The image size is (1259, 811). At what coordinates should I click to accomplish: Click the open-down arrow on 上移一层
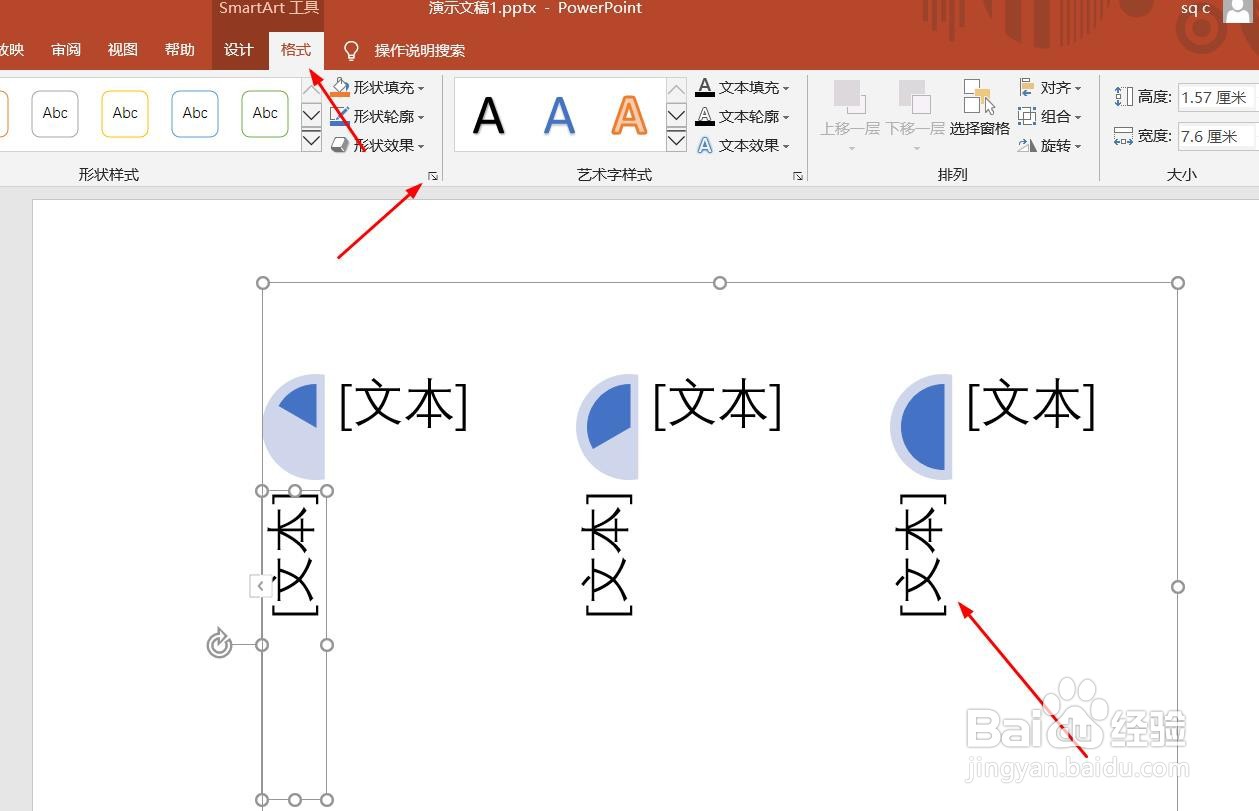point(852,149)
